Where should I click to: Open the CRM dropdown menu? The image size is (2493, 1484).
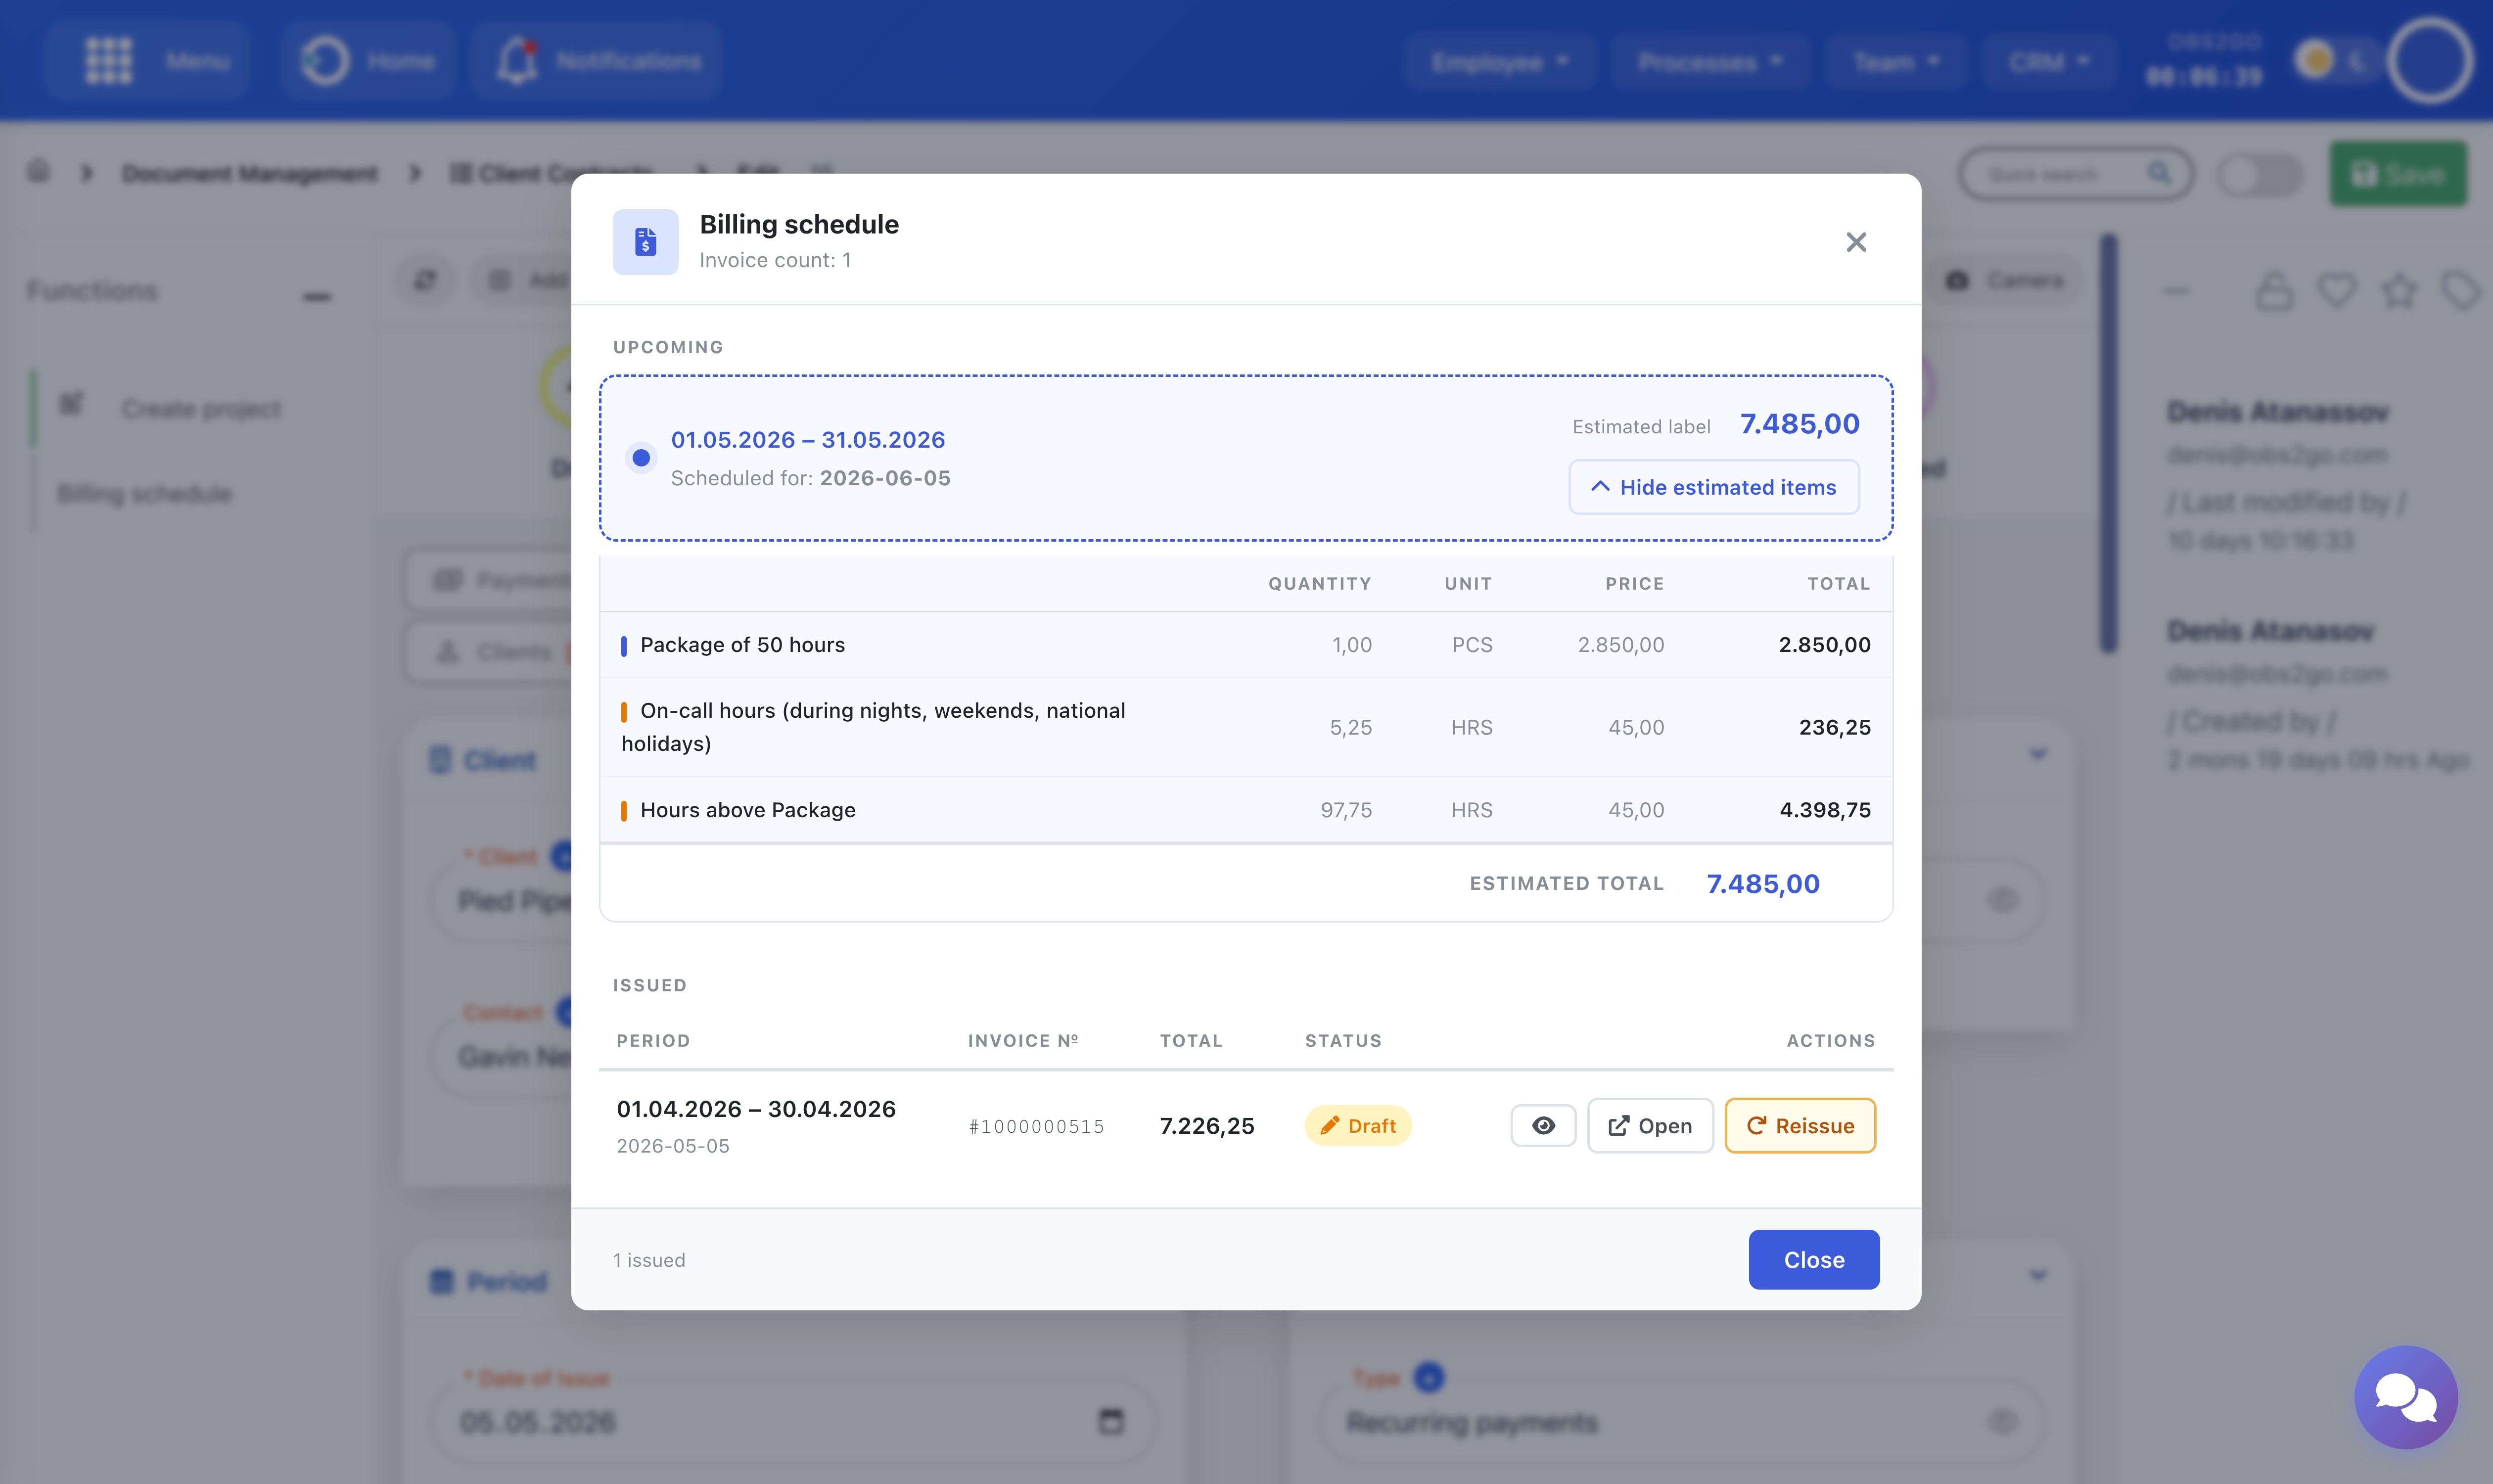(x=2049, y=62)
